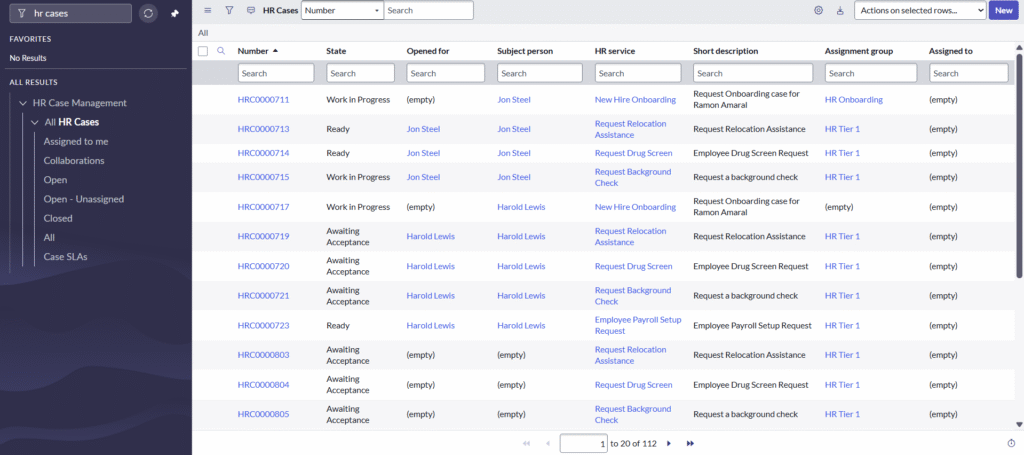Check the select-all rows checkbox
Screen dimensions: 1024x455
[x=203, y=51]
